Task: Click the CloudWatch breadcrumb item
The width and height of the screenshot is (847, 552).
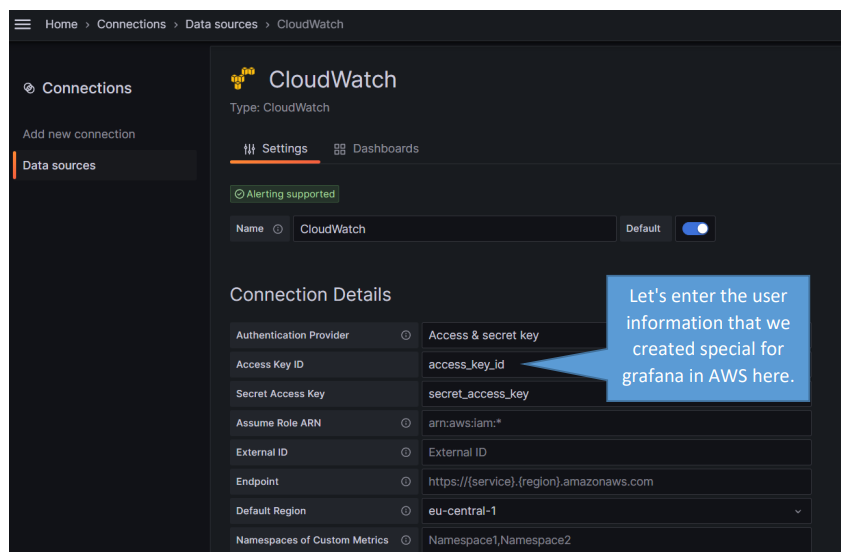Action: [x=310, y=24]
